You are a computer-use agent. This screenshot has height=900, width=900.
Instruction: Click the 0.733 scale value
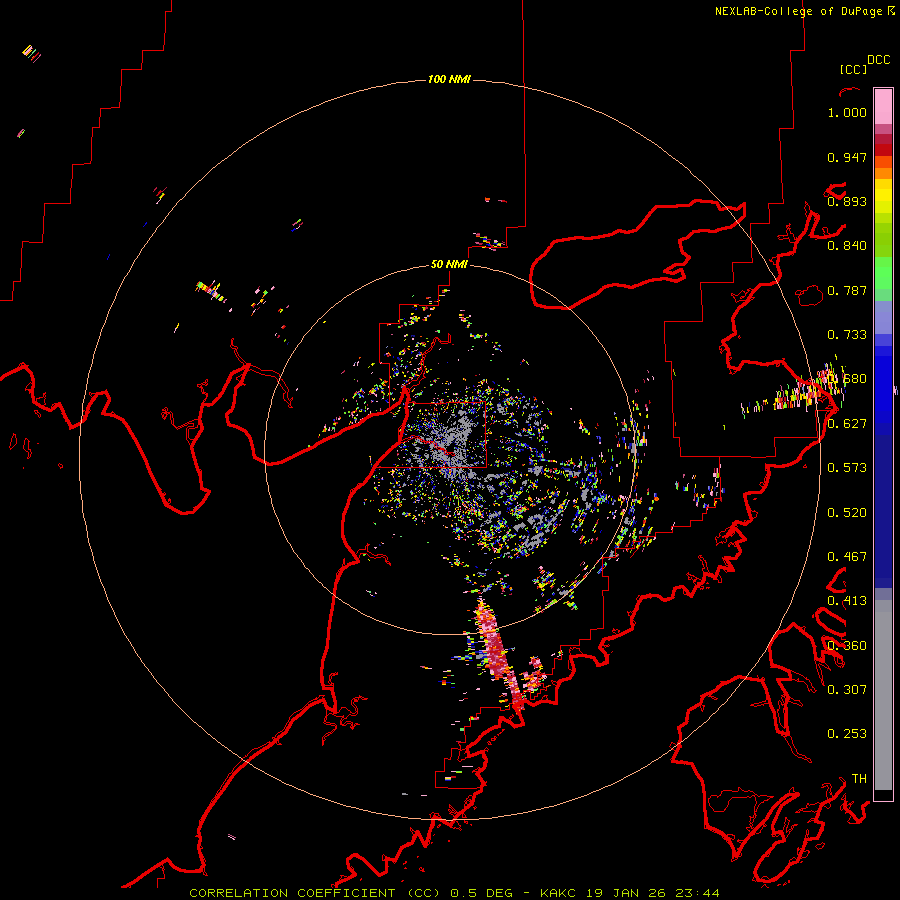[x=847, y=335]
